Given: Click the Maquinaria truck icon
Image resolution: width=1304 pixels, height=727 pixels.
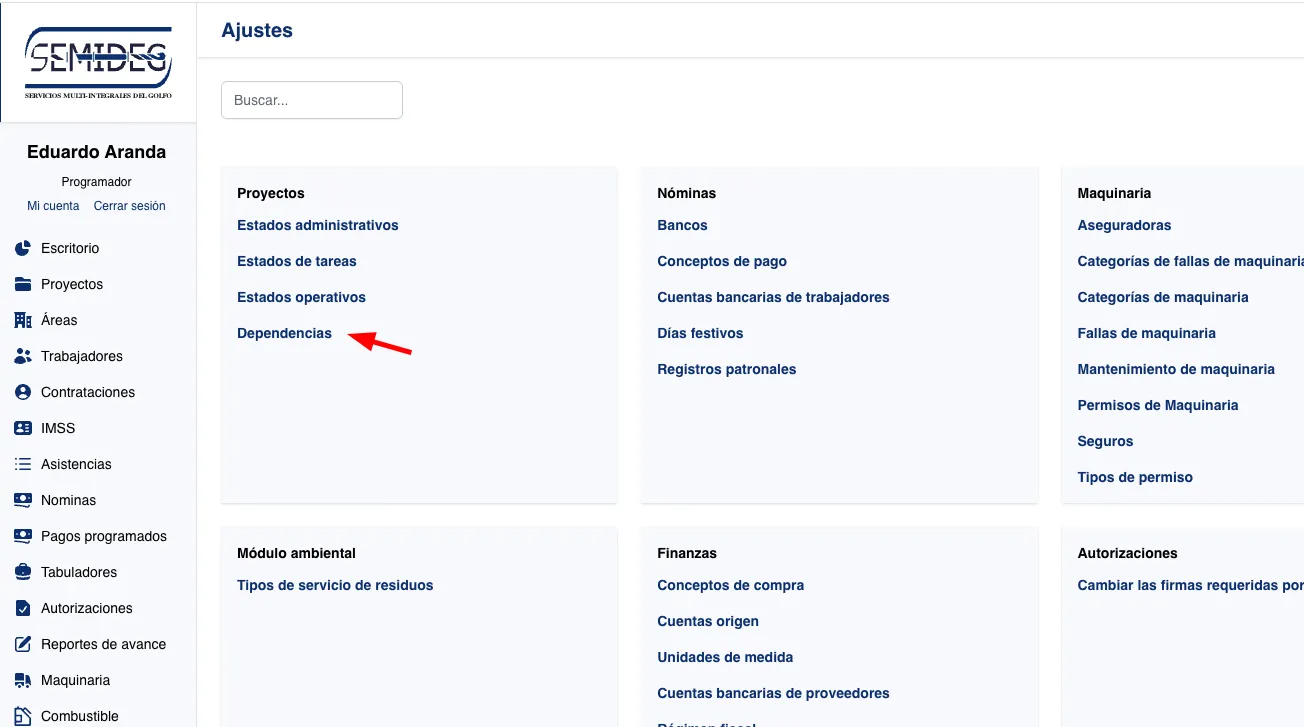Looking at the screenshot, I should [23, 680].
